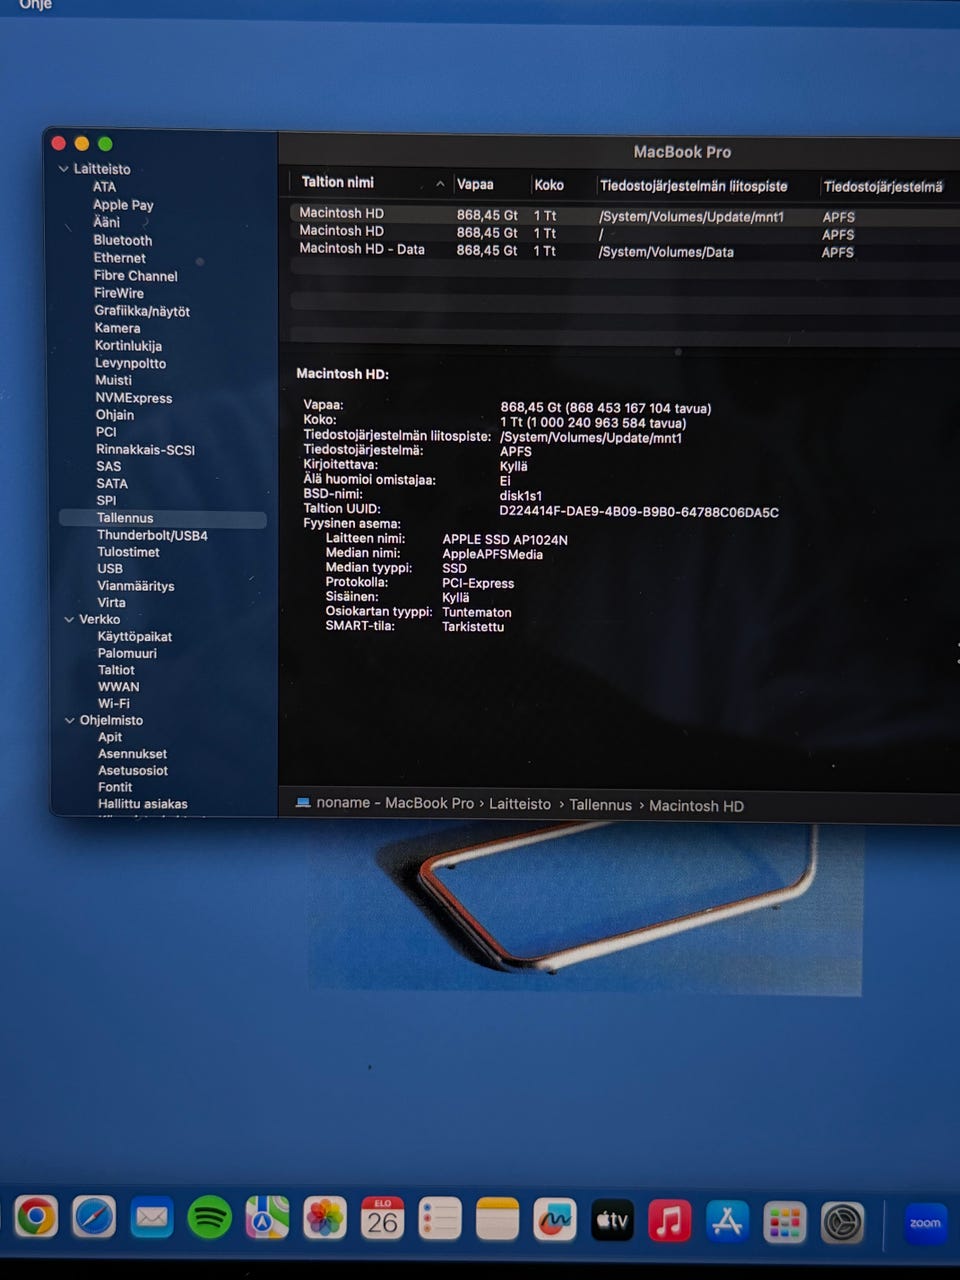Image resolution: width=960 pixels, height=1280 pixels.
Task: Open Notes app in the Dock
Action: click(497, 1219)
